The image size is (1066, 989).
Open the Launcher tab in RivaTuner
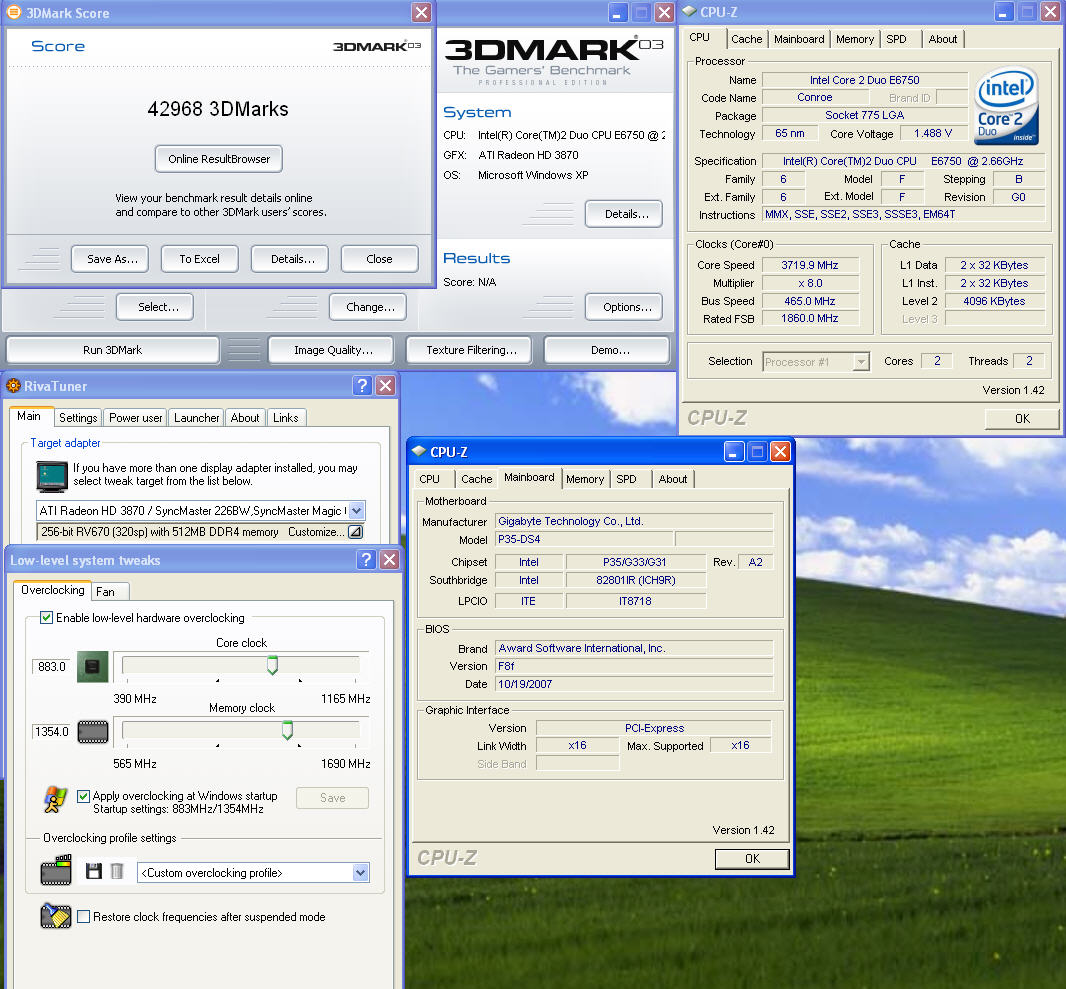196,417
